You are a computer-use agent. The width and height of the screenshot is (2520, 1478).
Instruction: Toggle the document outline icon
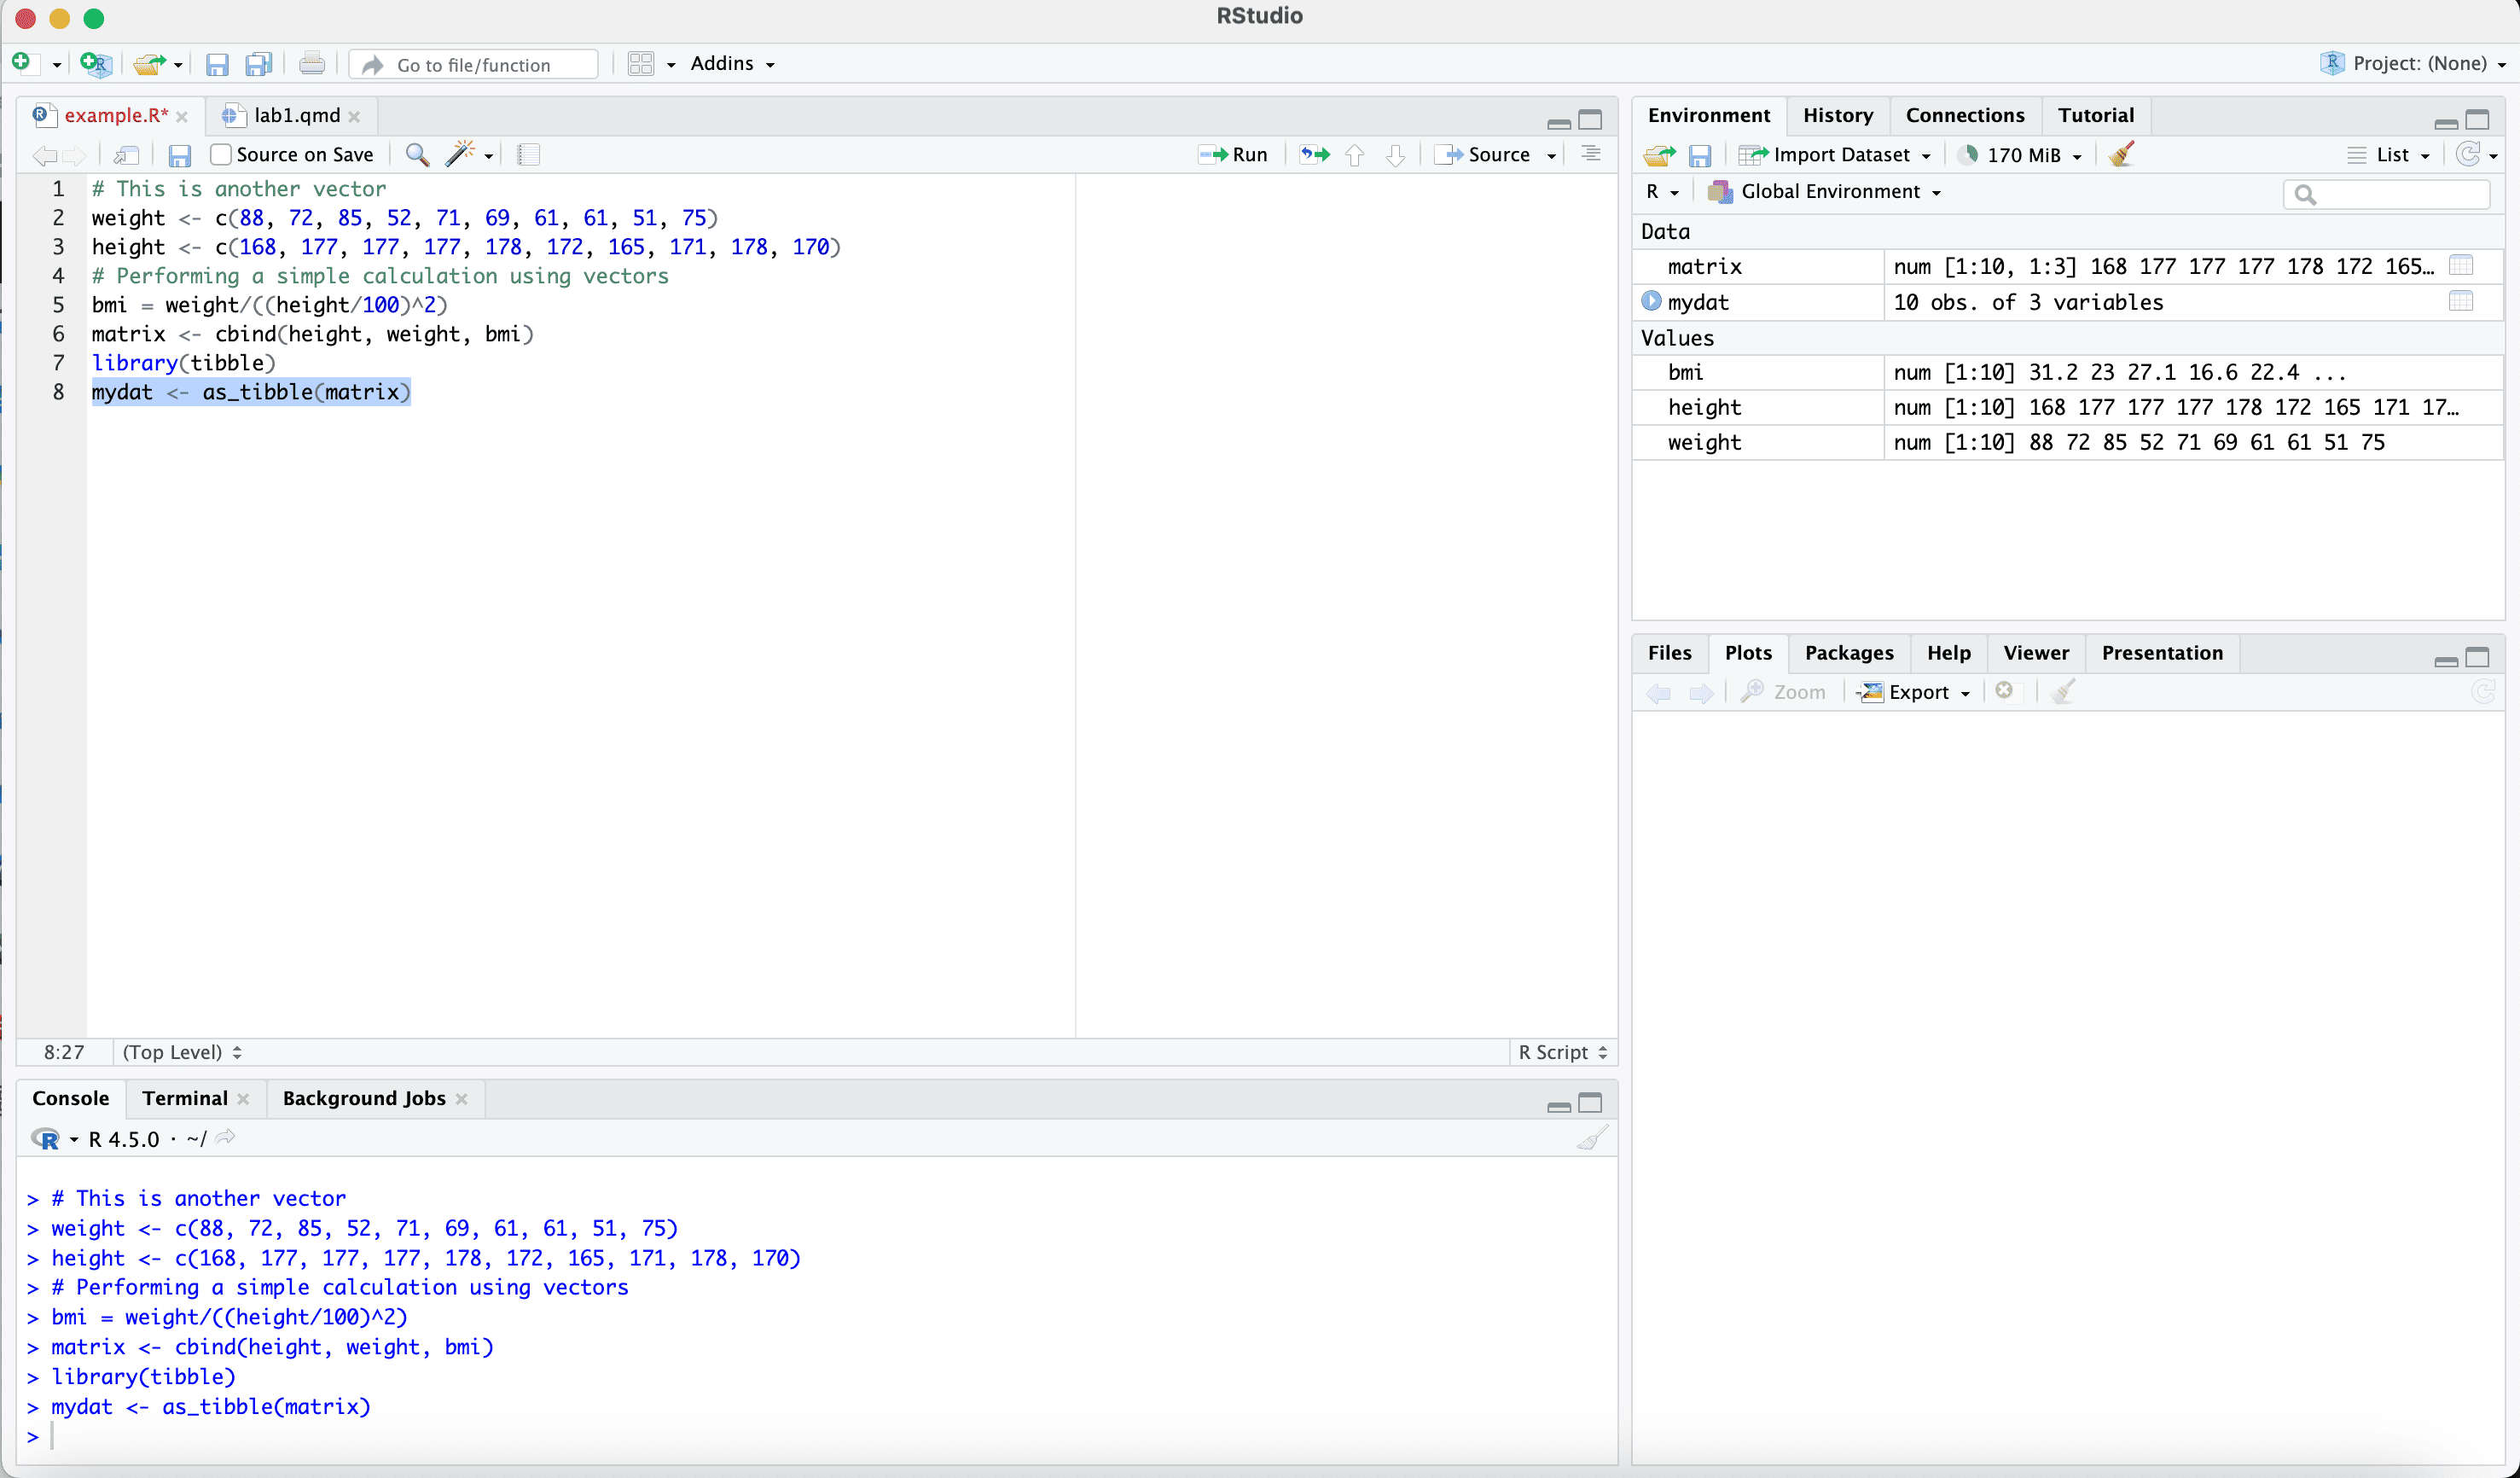click(x=1591, y=155)
